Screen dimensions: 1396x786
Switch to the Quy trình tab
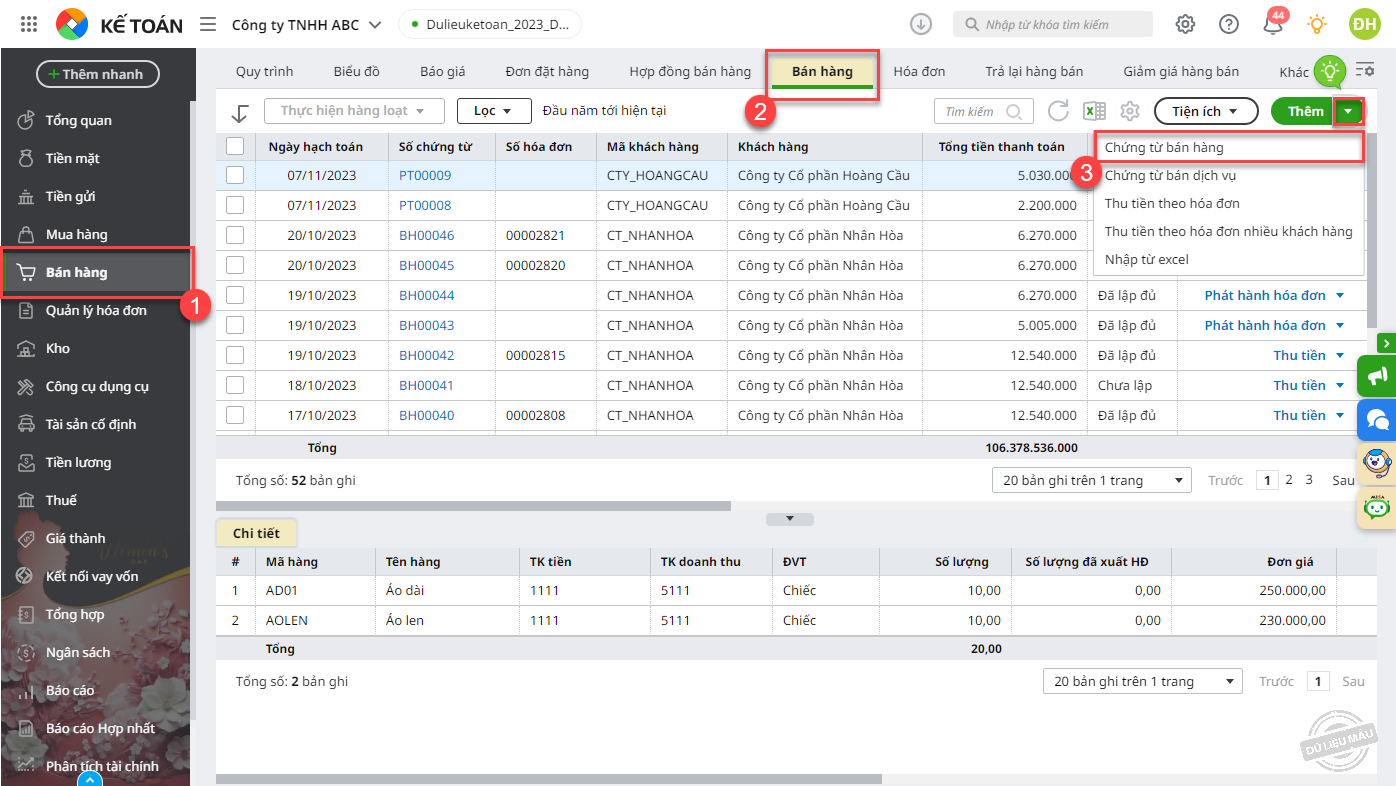264,72
